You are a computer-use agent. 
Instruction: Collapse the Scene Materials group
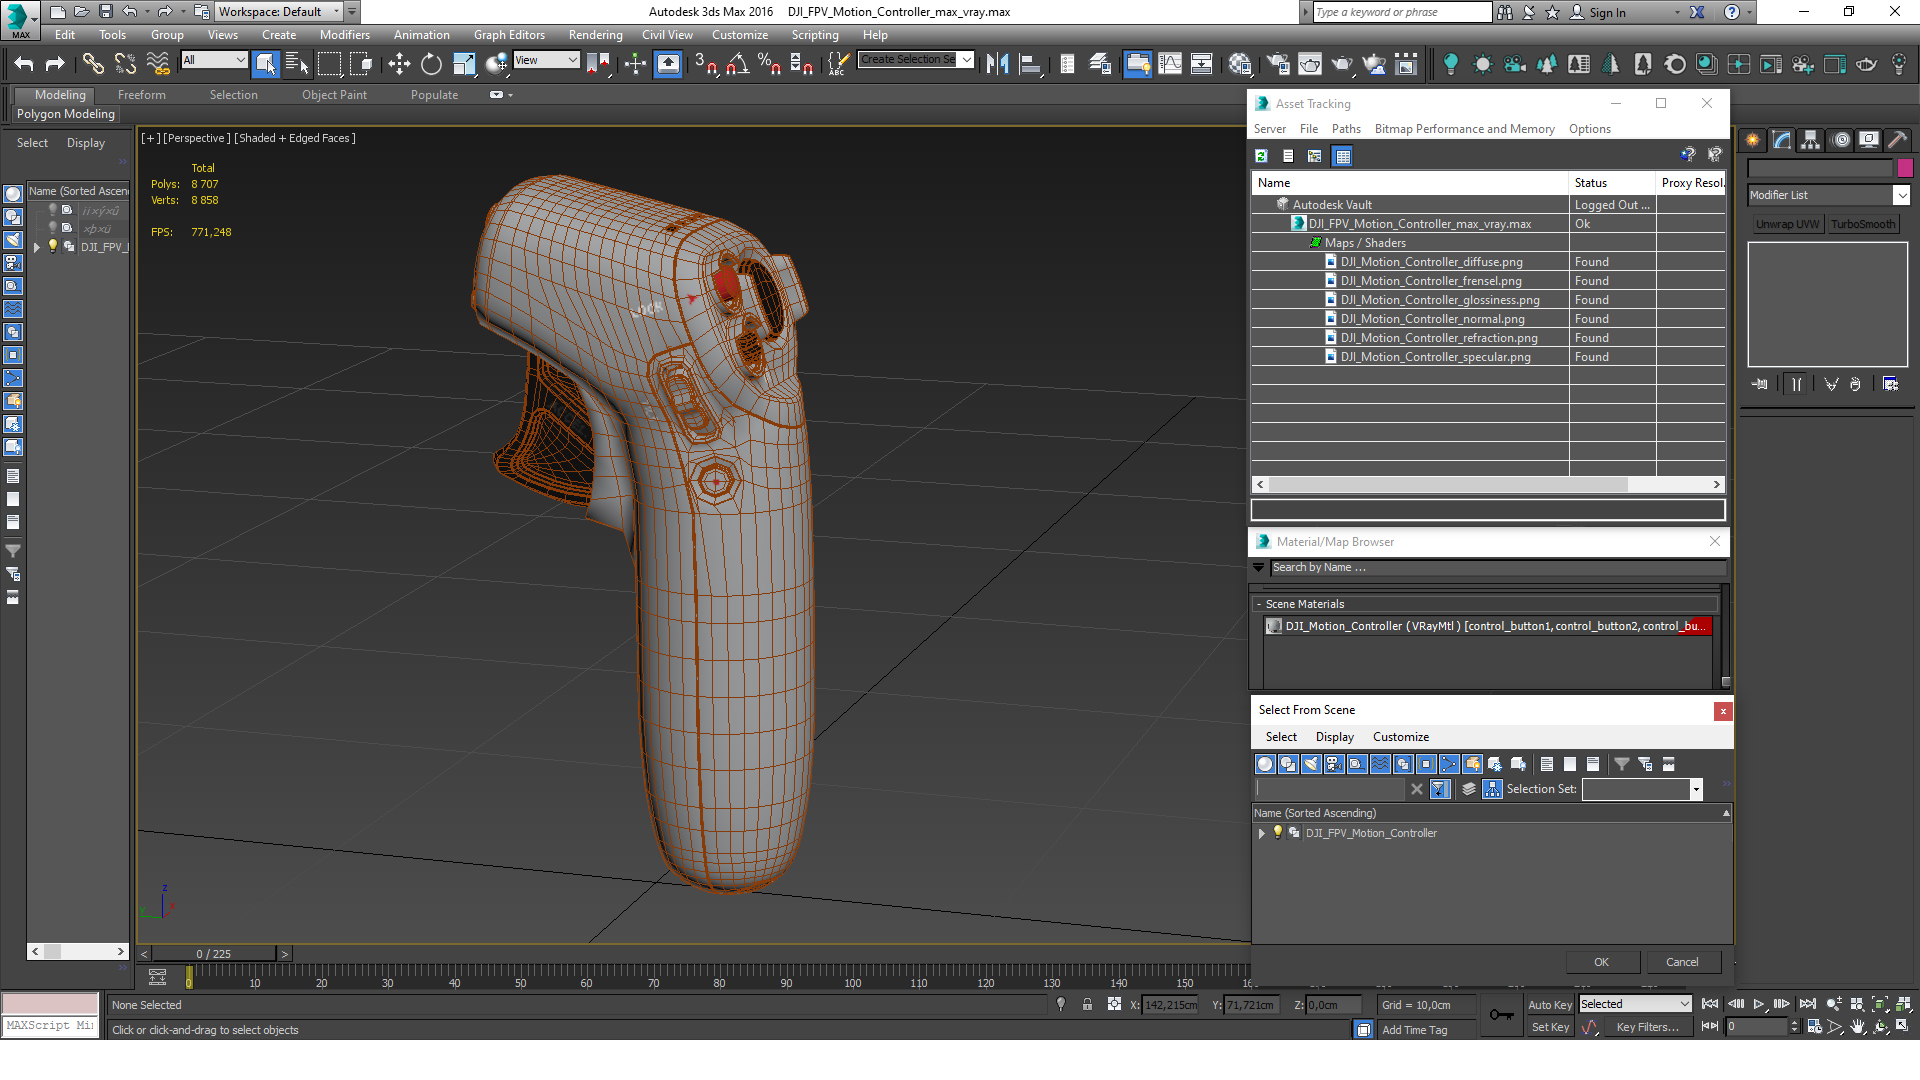[x=1259, y=604]
